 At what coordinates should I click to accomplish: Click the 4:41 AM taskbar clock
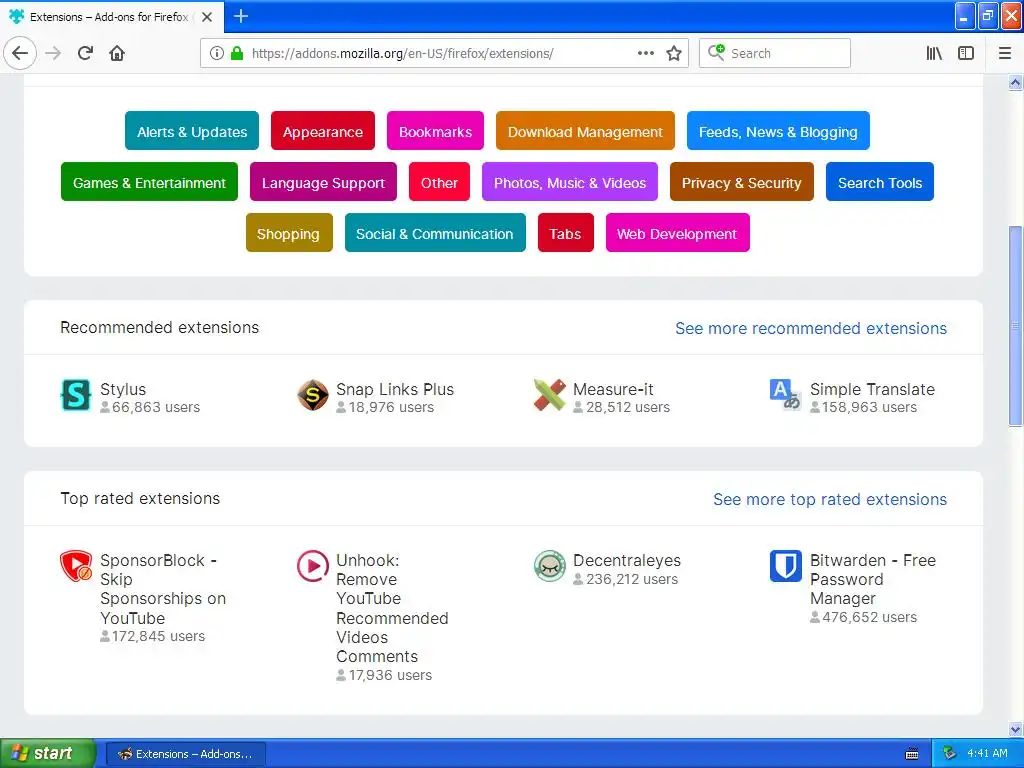[987, 753]
